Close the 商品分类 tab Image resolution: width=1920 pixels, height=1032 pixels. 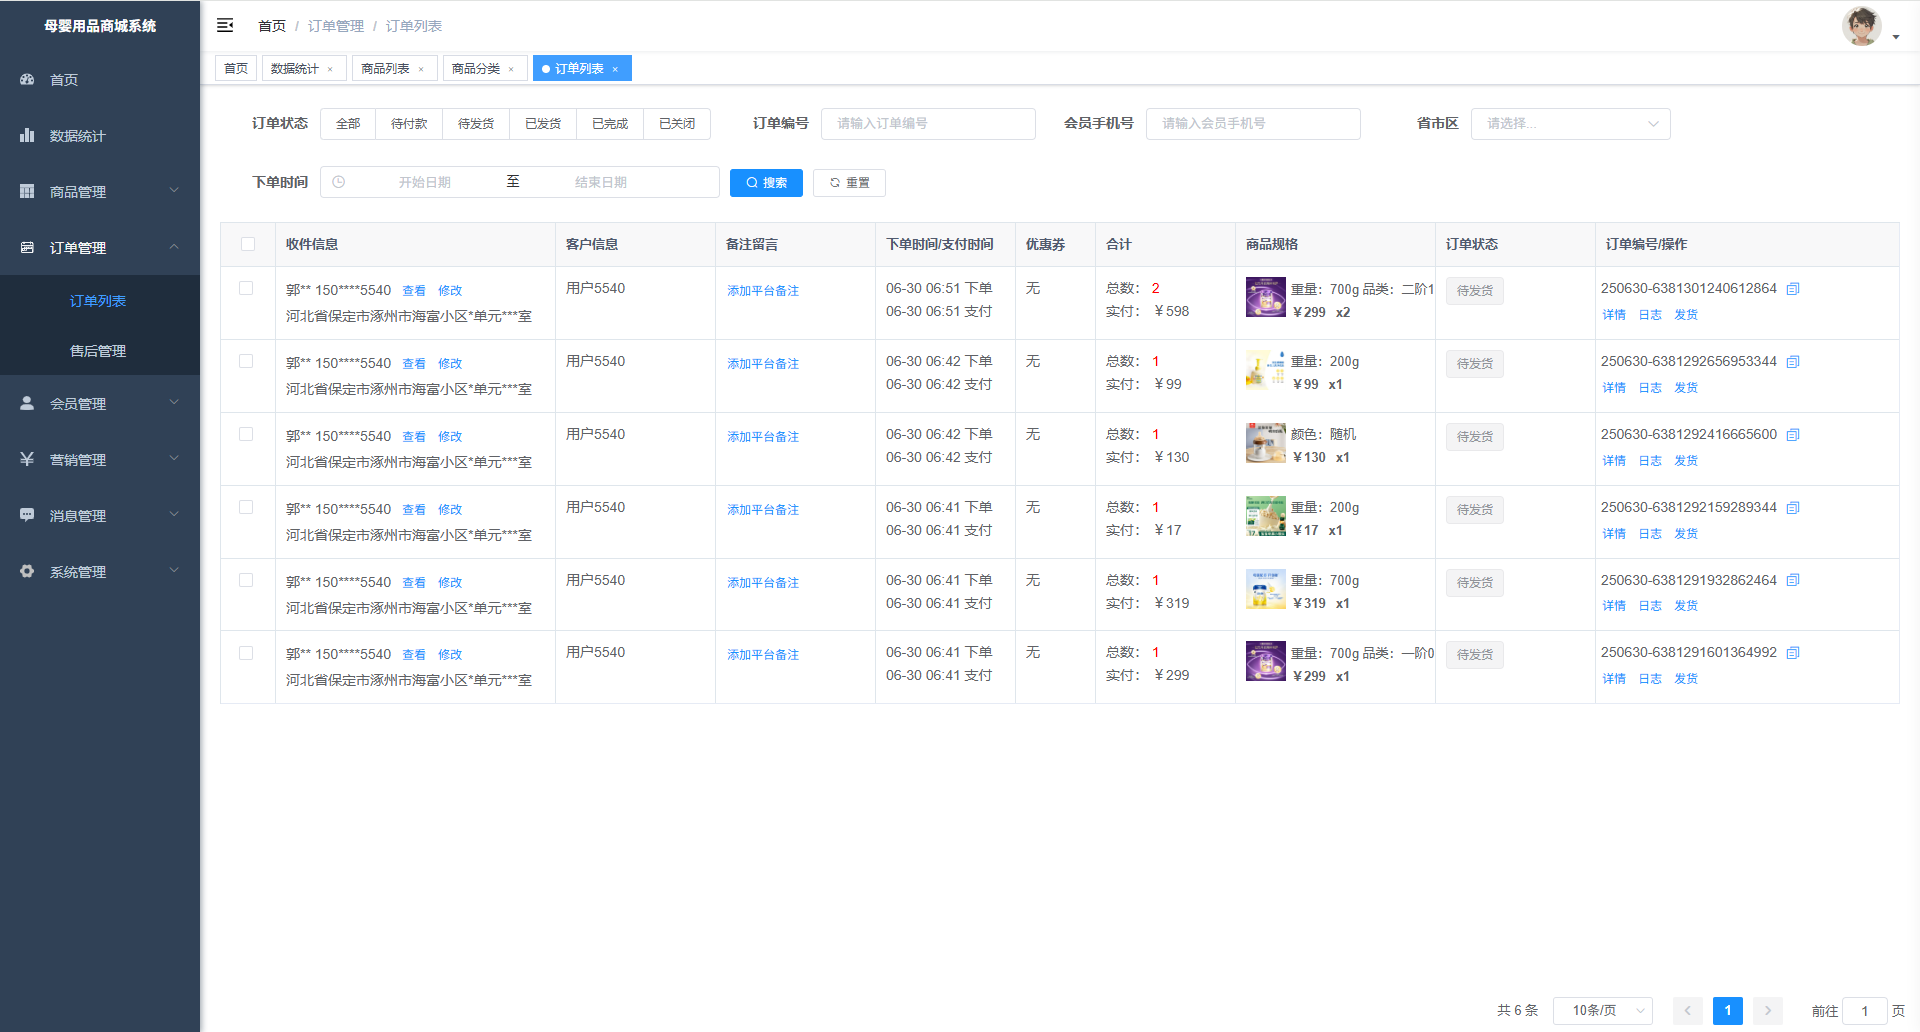pyautogui.click(x=511, y=69)
